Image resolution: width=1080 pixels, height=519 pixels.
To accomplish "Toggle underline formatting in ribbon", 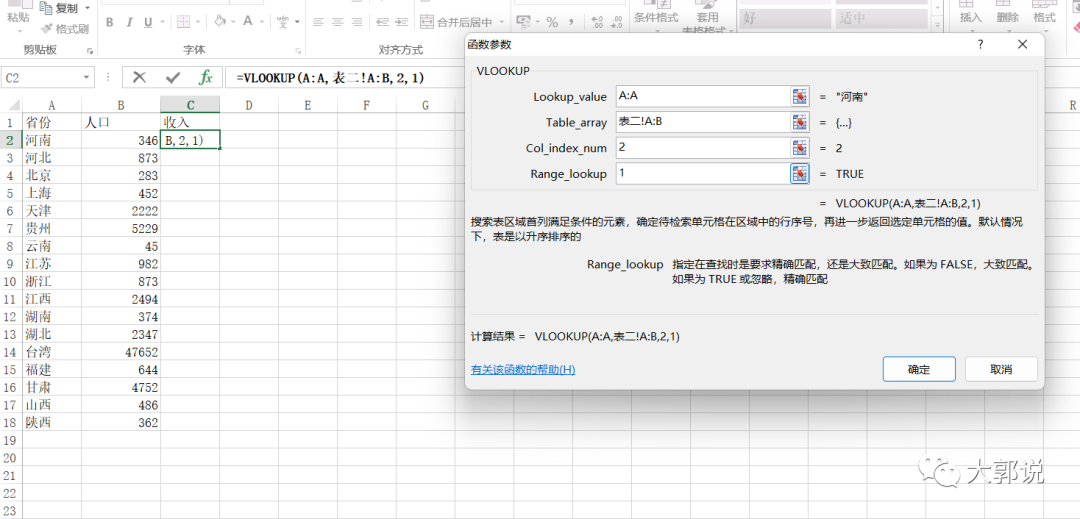I will point(148,22).
